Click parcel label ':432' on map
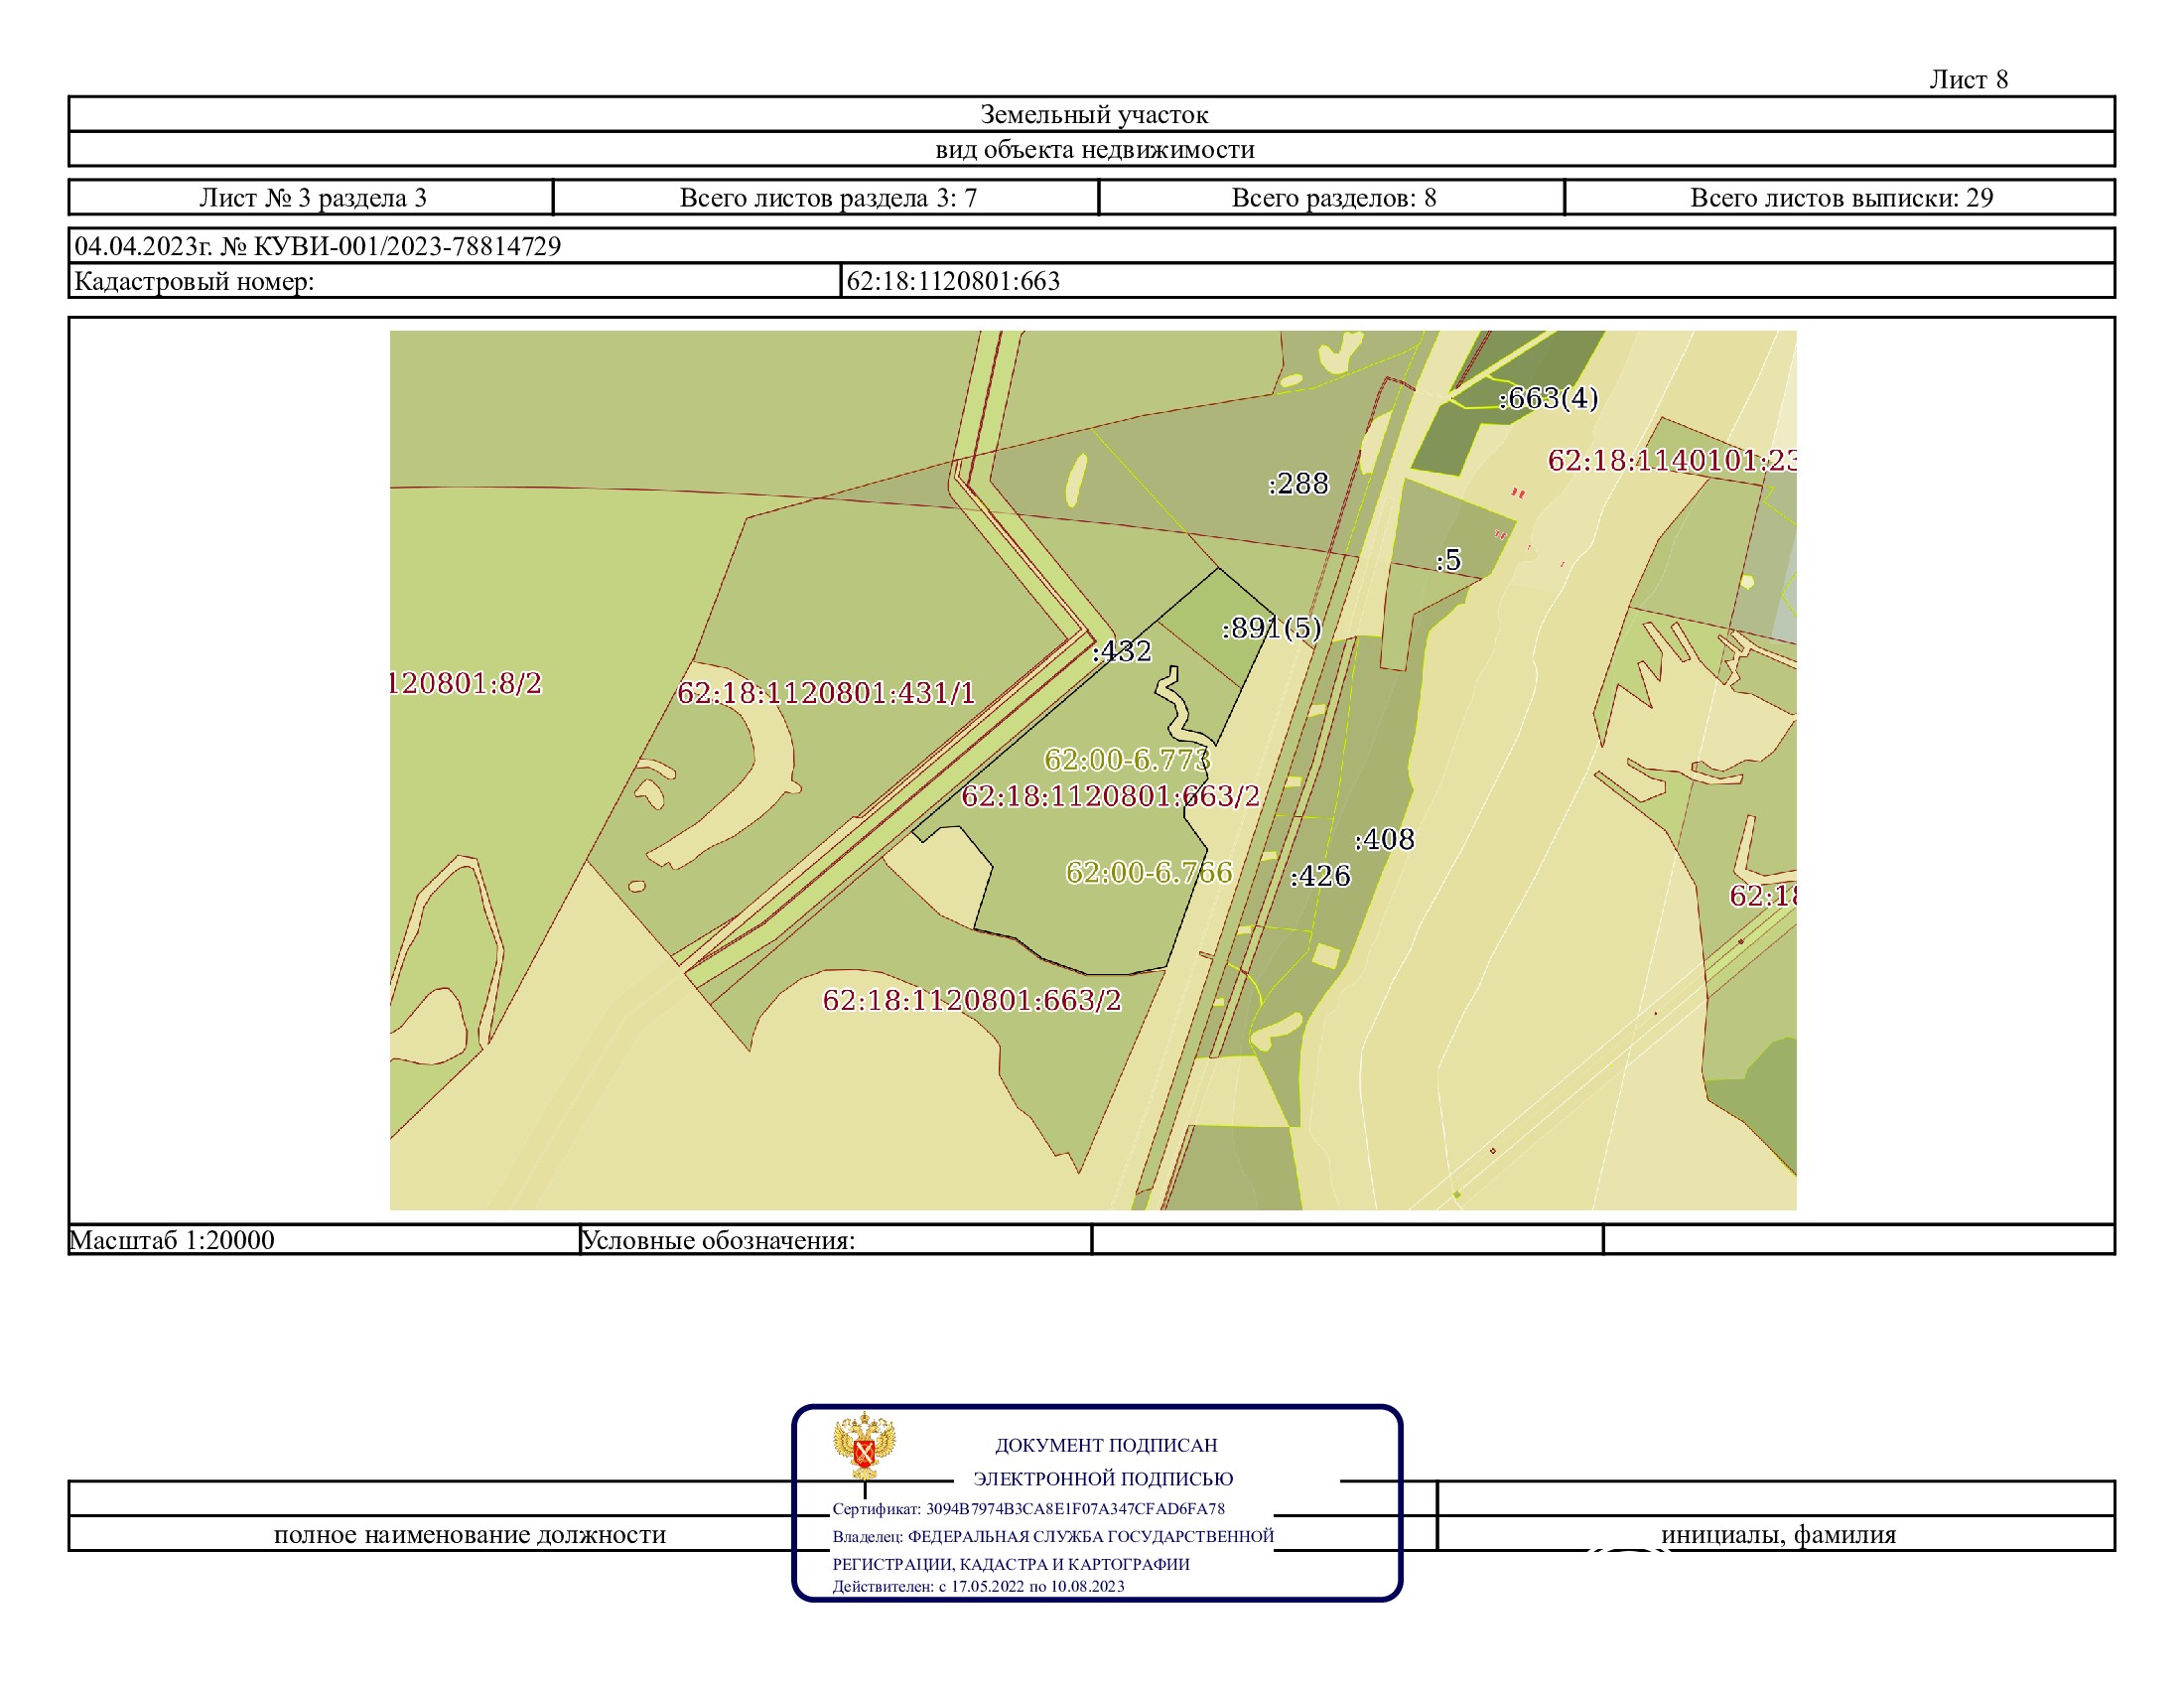Screen dimensions: 2184x1688 pyautogui.click(x=1121, y=652)
